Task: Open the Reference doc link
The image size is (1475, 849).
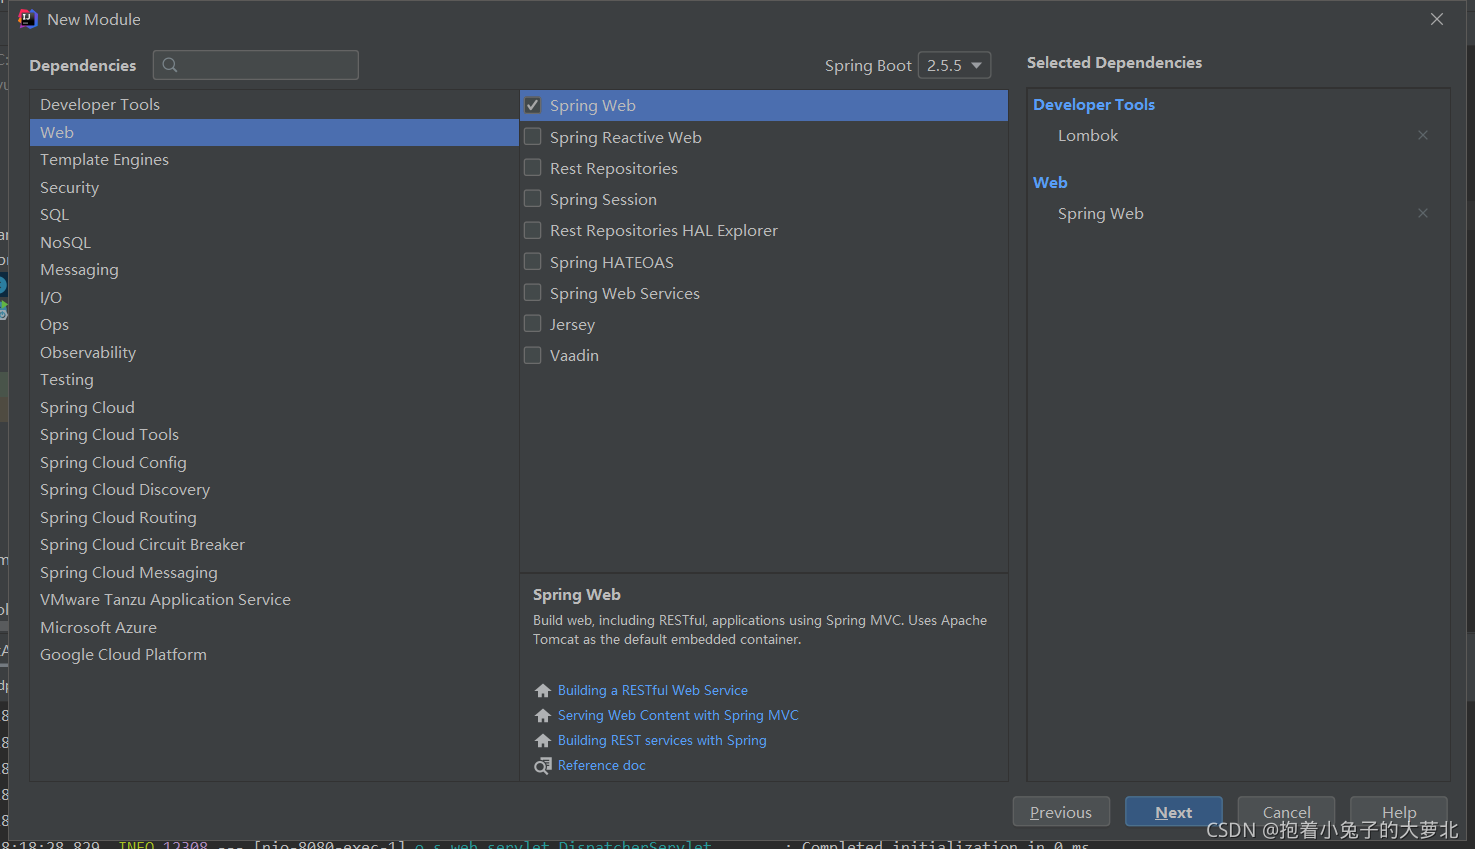Action: point(602,765)
